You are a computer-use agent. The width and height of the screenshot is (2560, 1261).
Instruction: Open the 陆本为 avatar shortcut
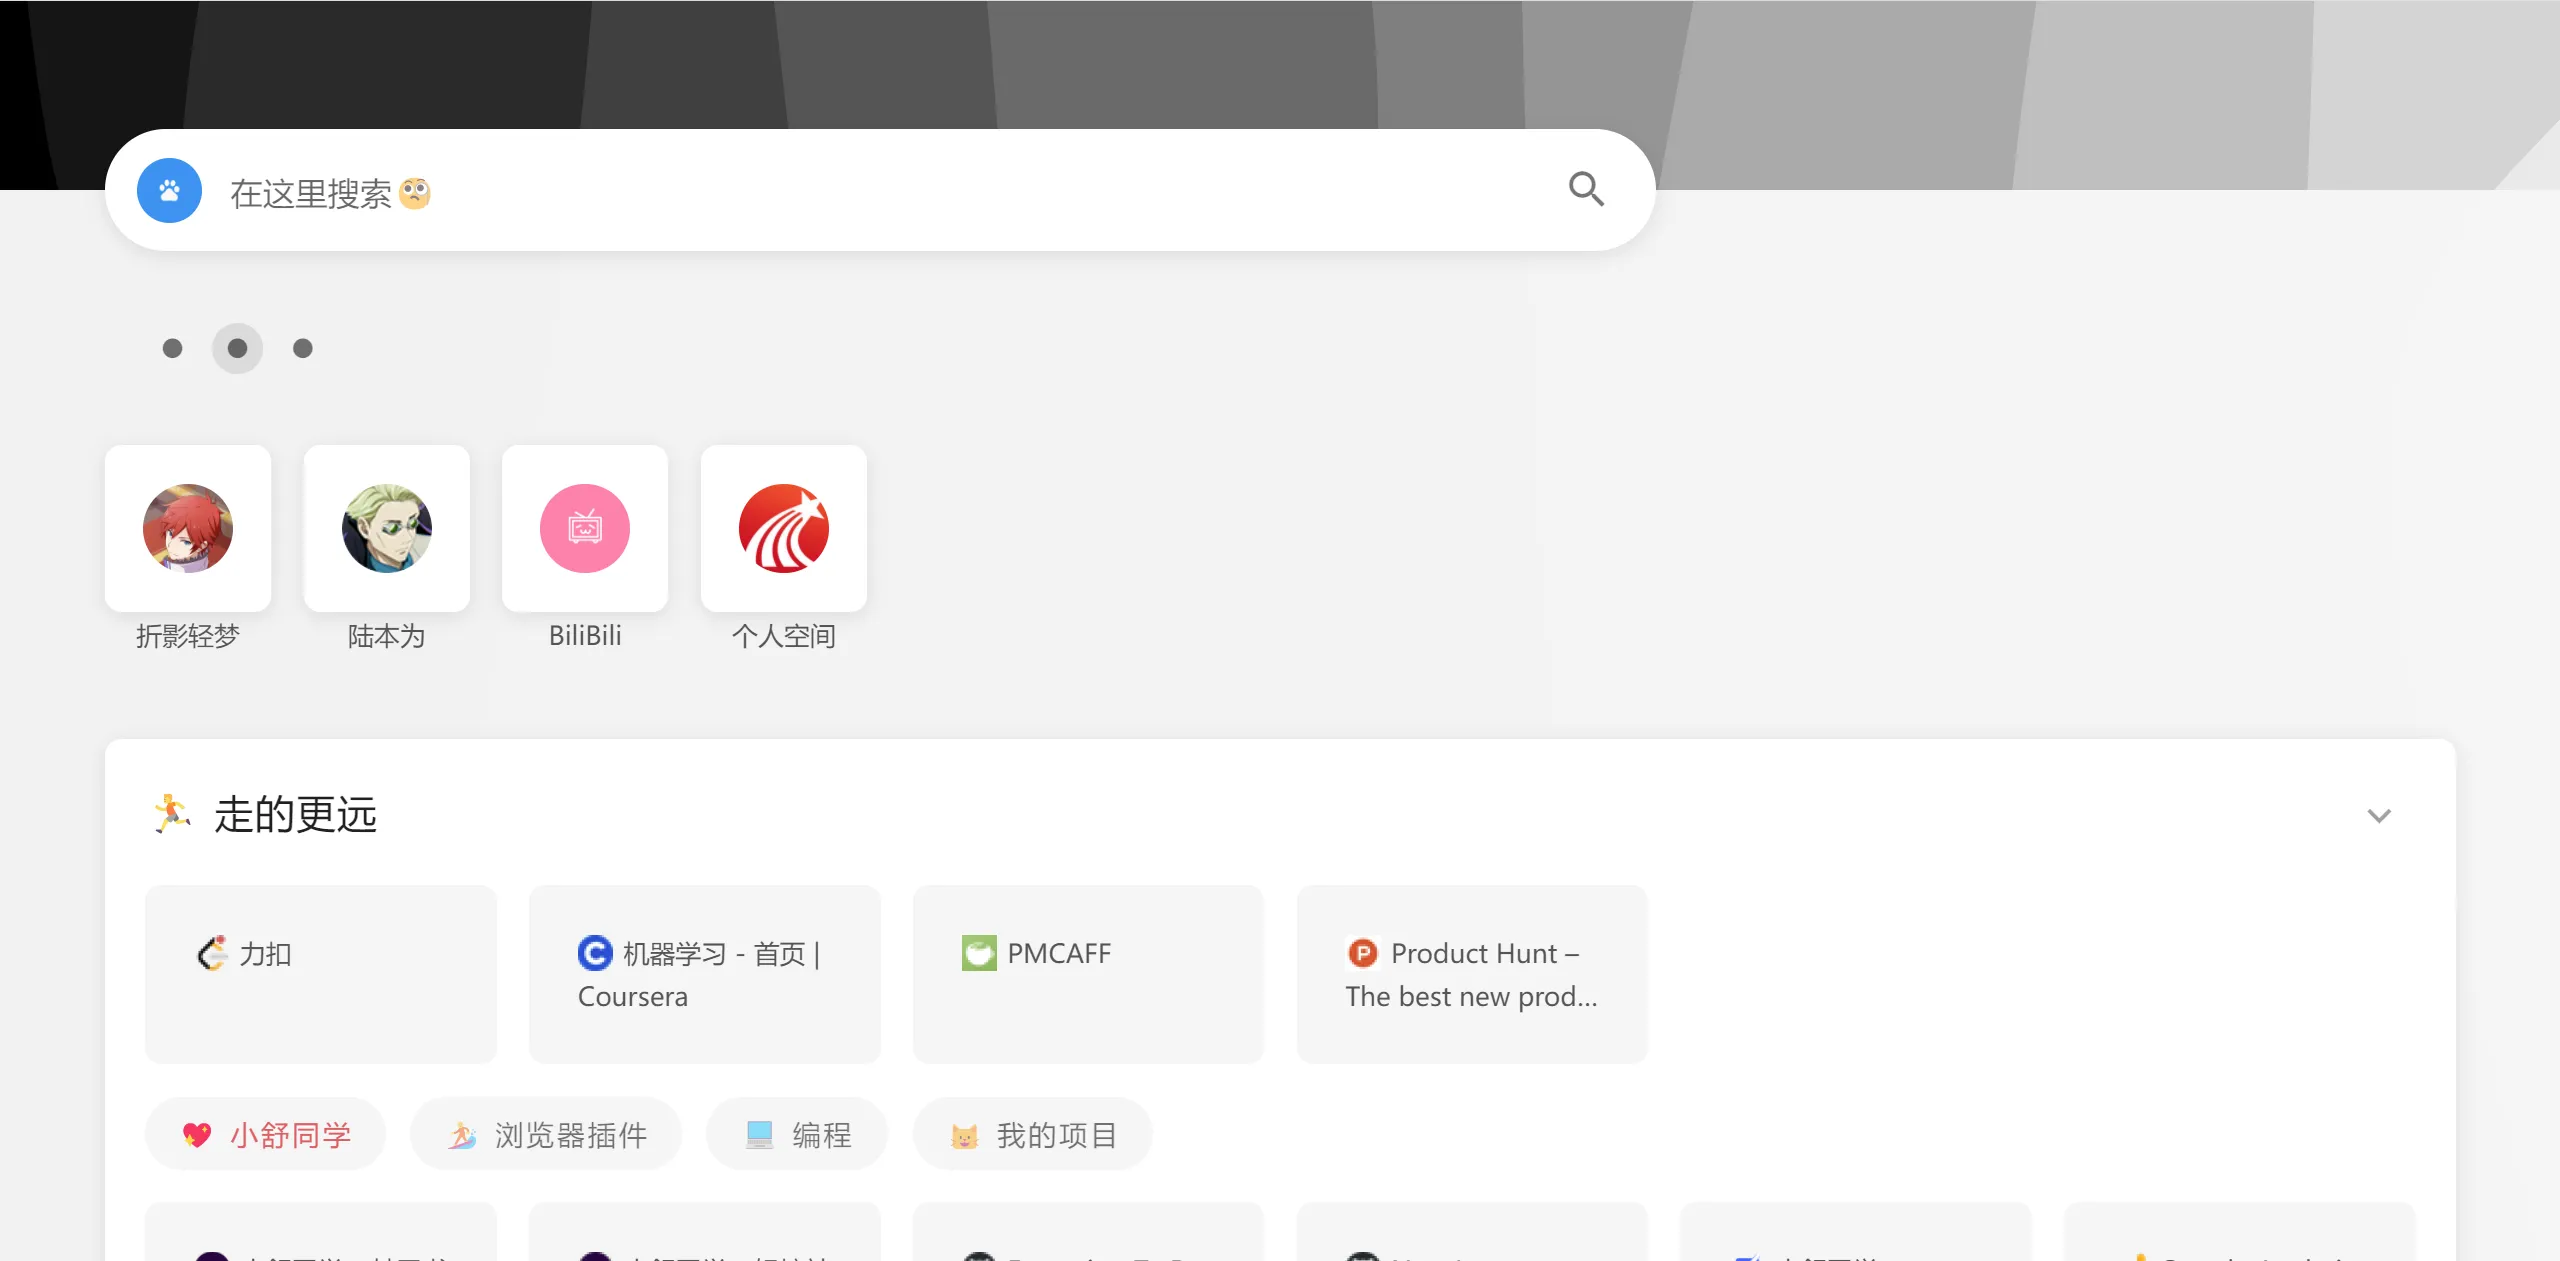point(386,528)
